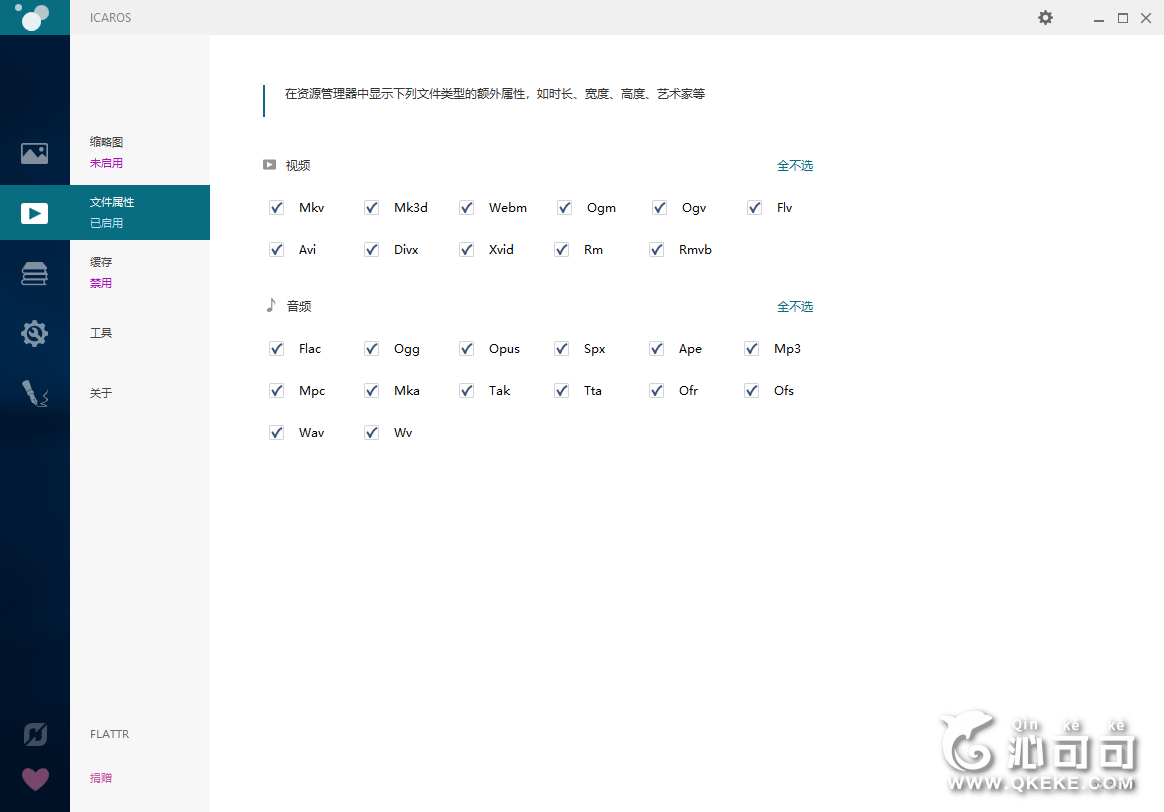Viewport: 1164px width, 812px height.
Task: Open cache section via stack icon
Action: pyautogui.click(x=34, y=274)
